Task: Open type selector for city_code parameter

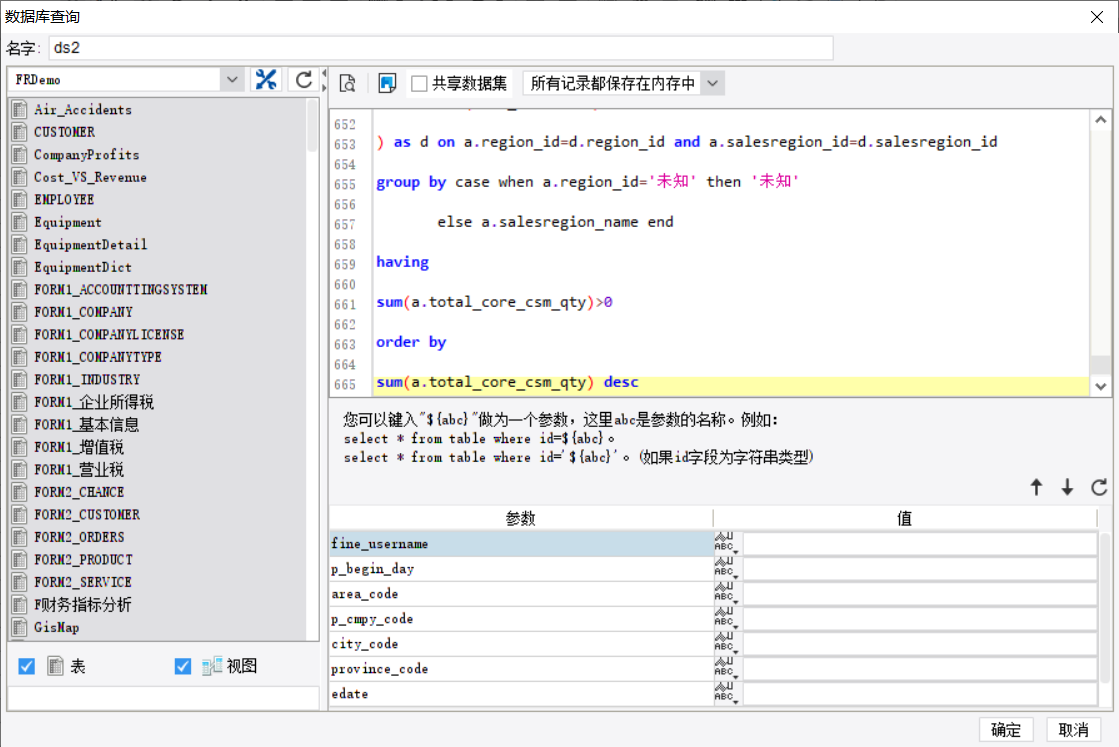Action: click(x=726, y=644)
